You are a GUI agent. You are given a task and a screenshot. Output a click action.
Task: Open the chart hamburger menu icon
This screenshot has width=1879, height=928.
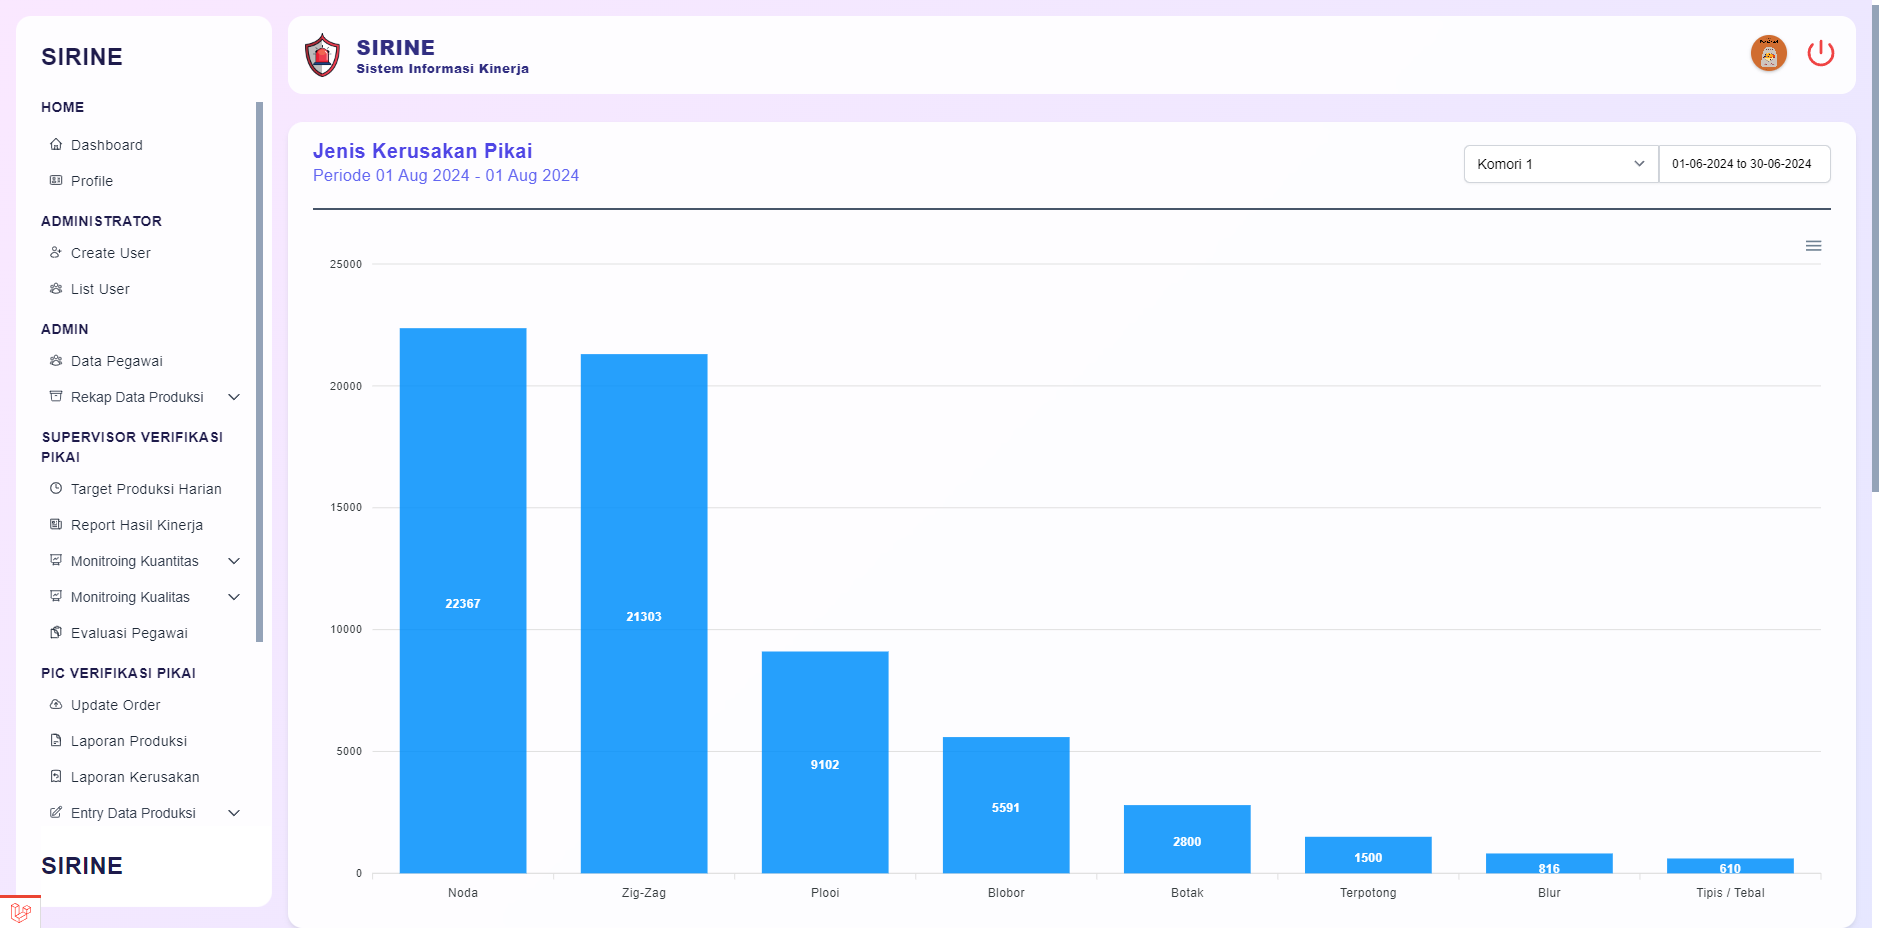point(1813,246)
